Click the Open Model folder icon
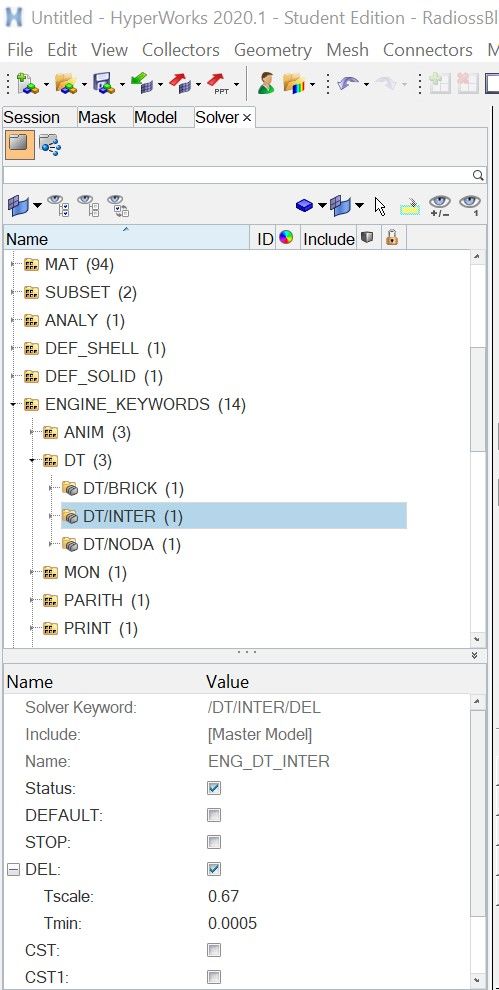Image resolution: width=499 pixels, height=990 pixels. [64, 83]
